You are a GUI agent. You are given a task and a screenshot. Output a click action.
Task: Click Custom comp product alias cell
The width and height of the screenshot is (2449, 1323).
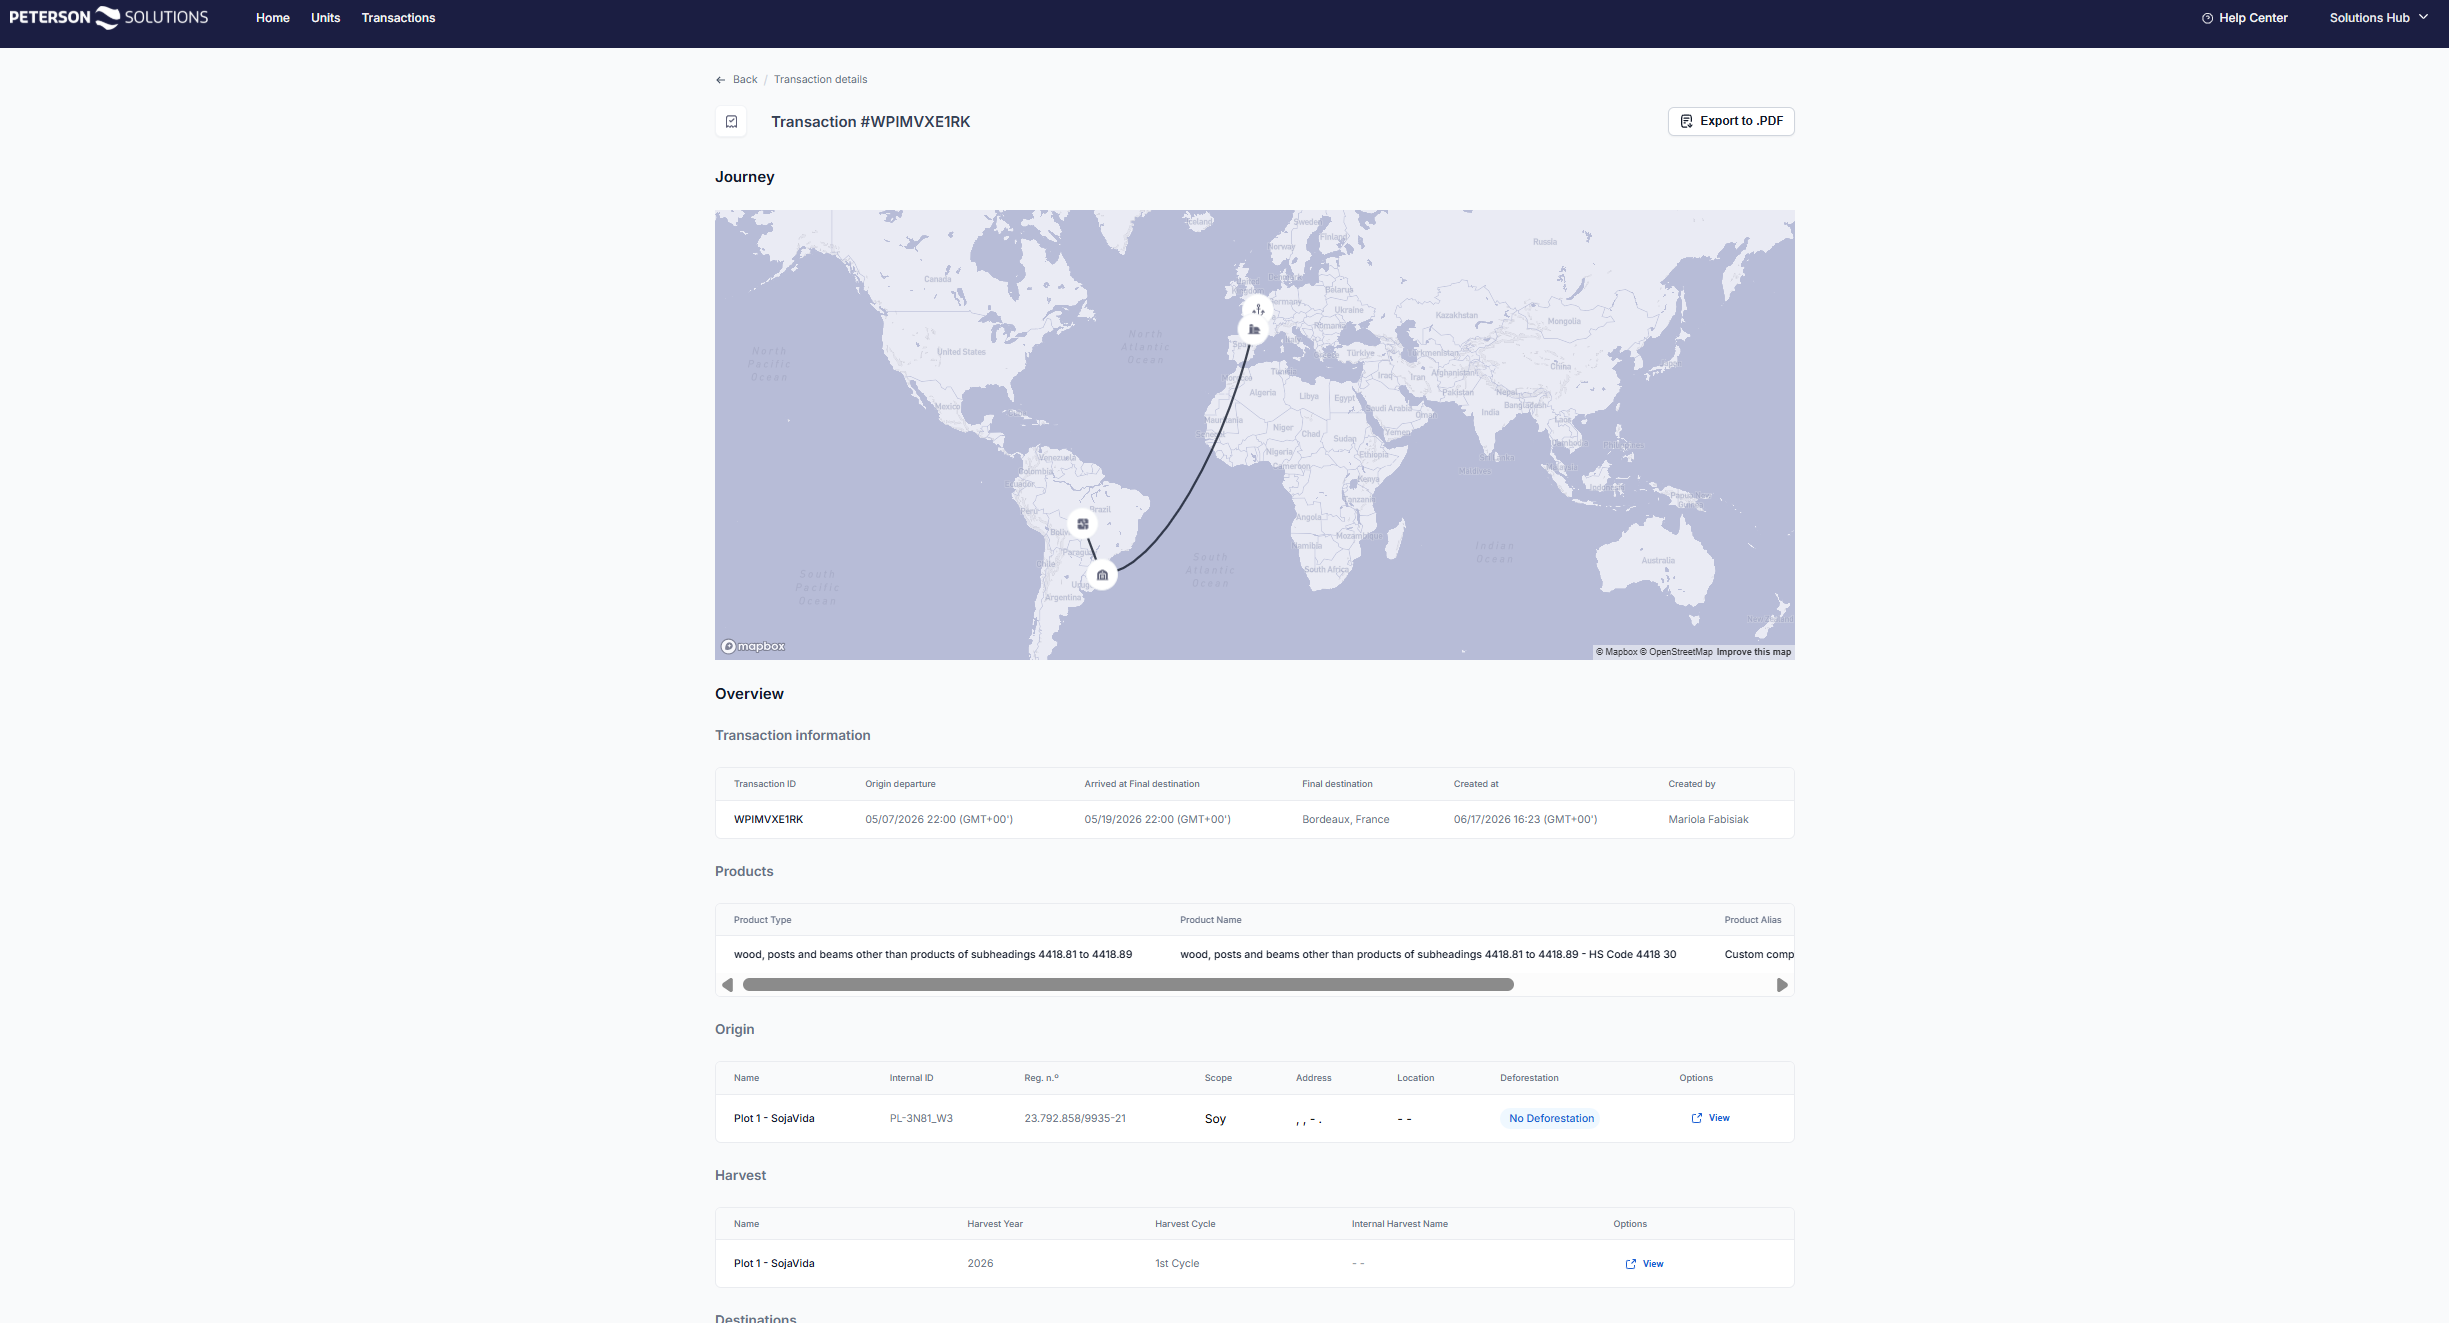tap(1758, 955)
